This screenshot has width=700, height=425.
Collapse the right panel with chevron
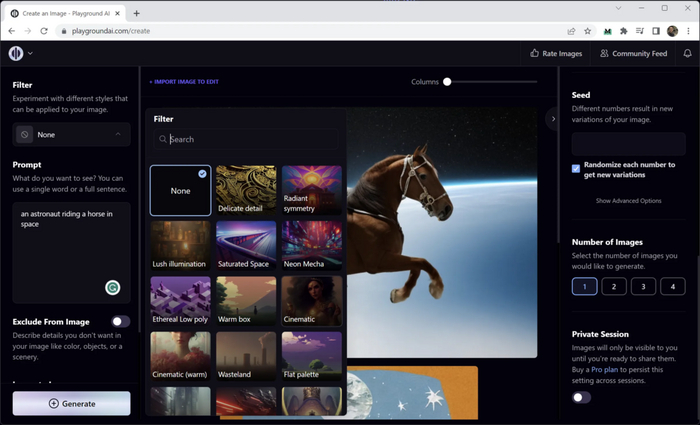click(x=553, y=119)
